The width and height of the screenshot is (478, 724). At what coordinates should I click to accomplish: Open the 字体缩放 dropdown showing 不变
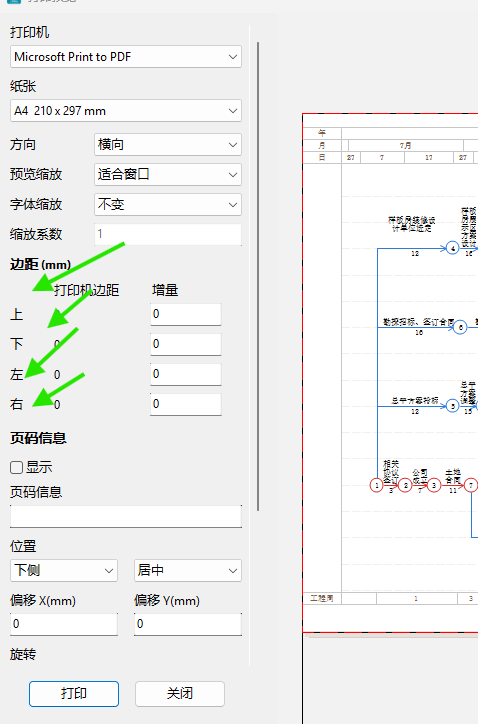click(x=168, y=205)
